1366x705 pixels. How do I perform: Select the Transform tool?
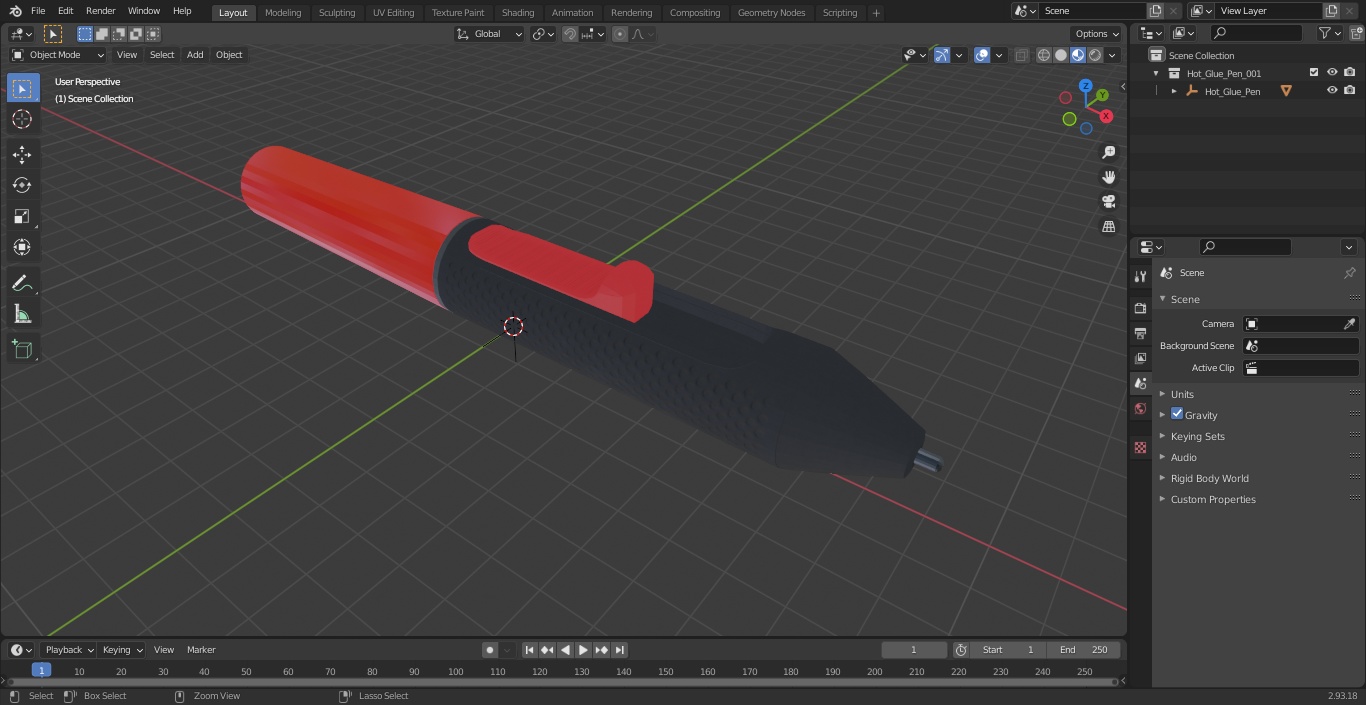point(22,247)
